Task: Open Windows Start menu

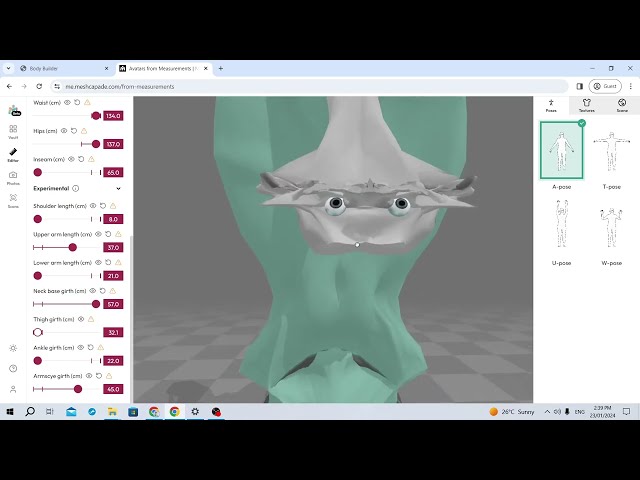Action: 9,412
